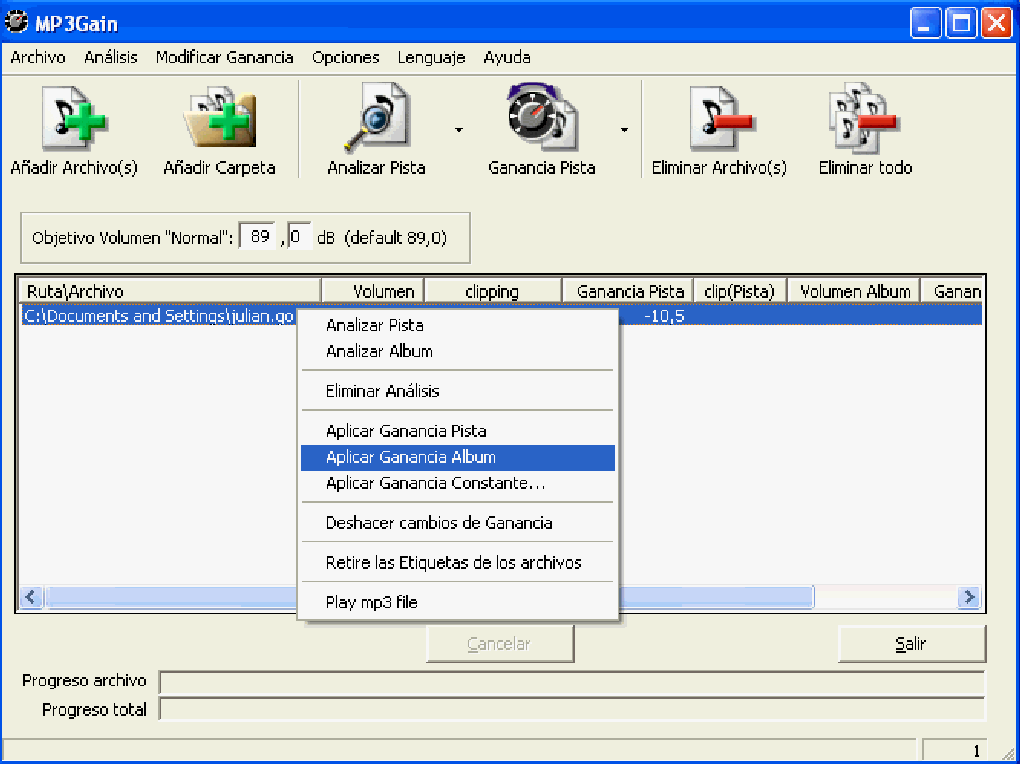Open dropdown arrow next to Analizar Pista
Viewport: 1020px width, 764px height.
coord(459,130)
